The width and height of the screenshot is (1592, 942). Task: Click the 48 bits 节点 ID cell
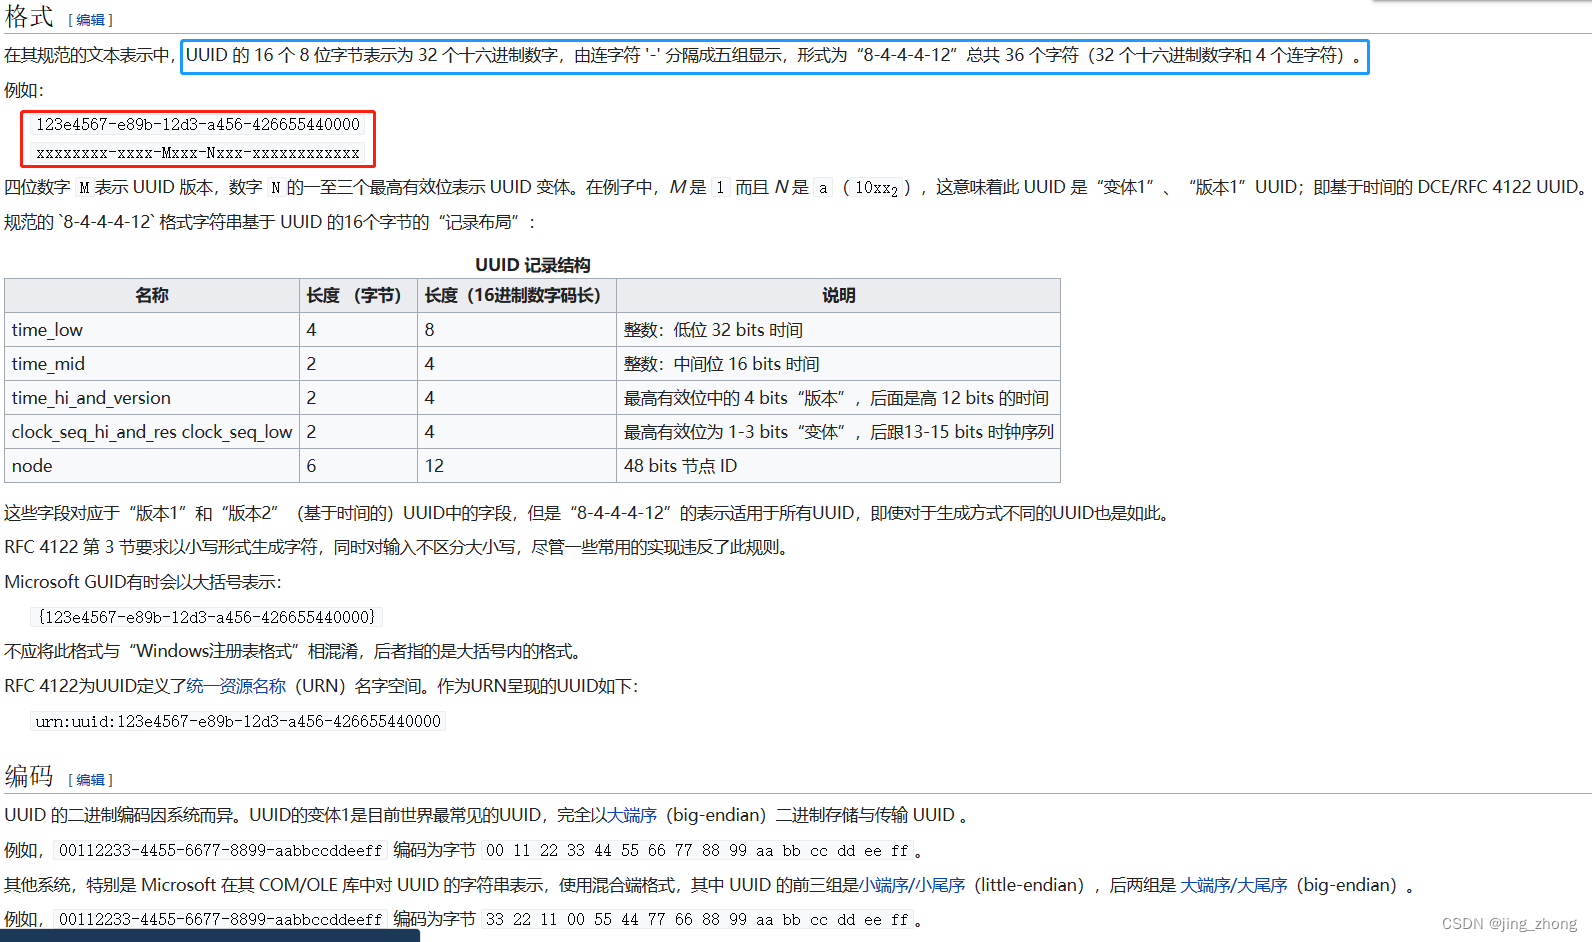(x=838, y=466)
